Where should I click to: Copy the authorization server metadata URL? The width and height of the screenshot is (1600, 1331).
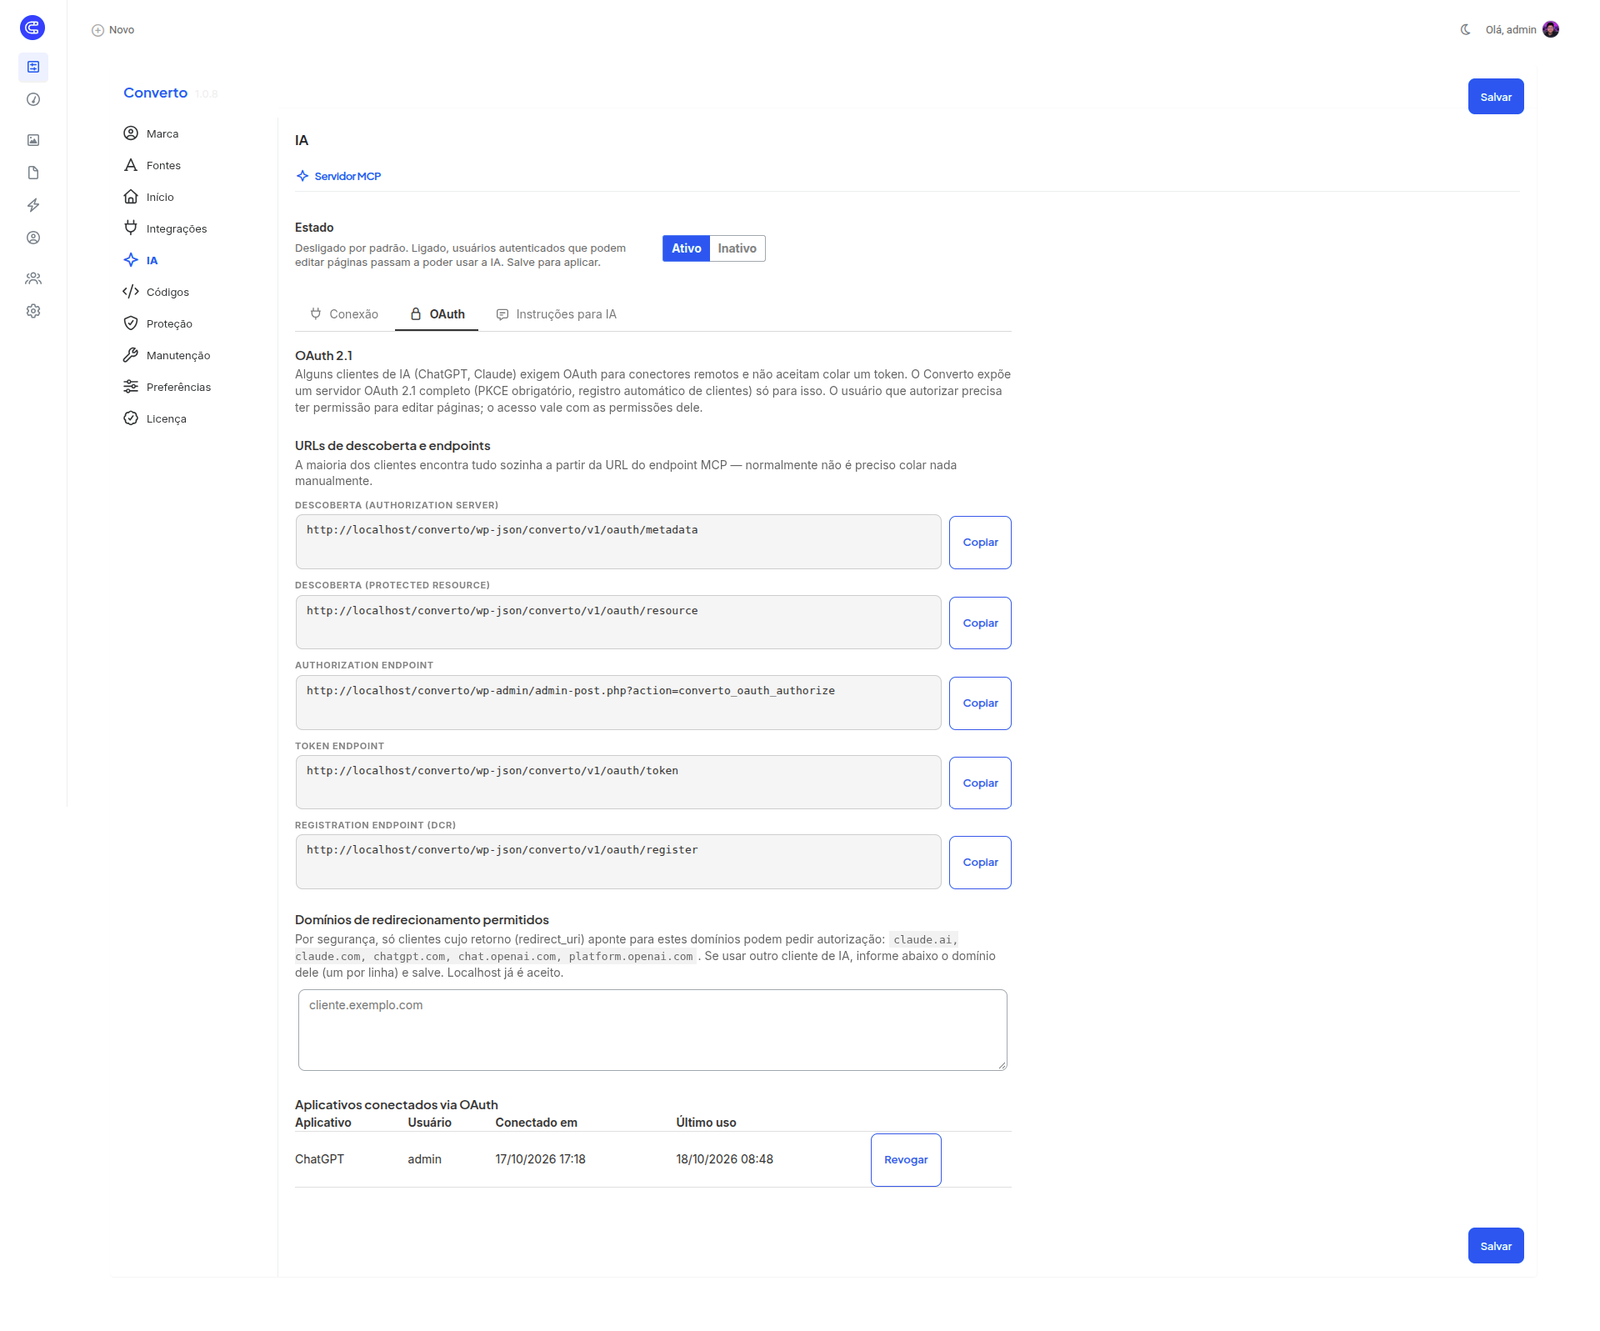point(980,543)
